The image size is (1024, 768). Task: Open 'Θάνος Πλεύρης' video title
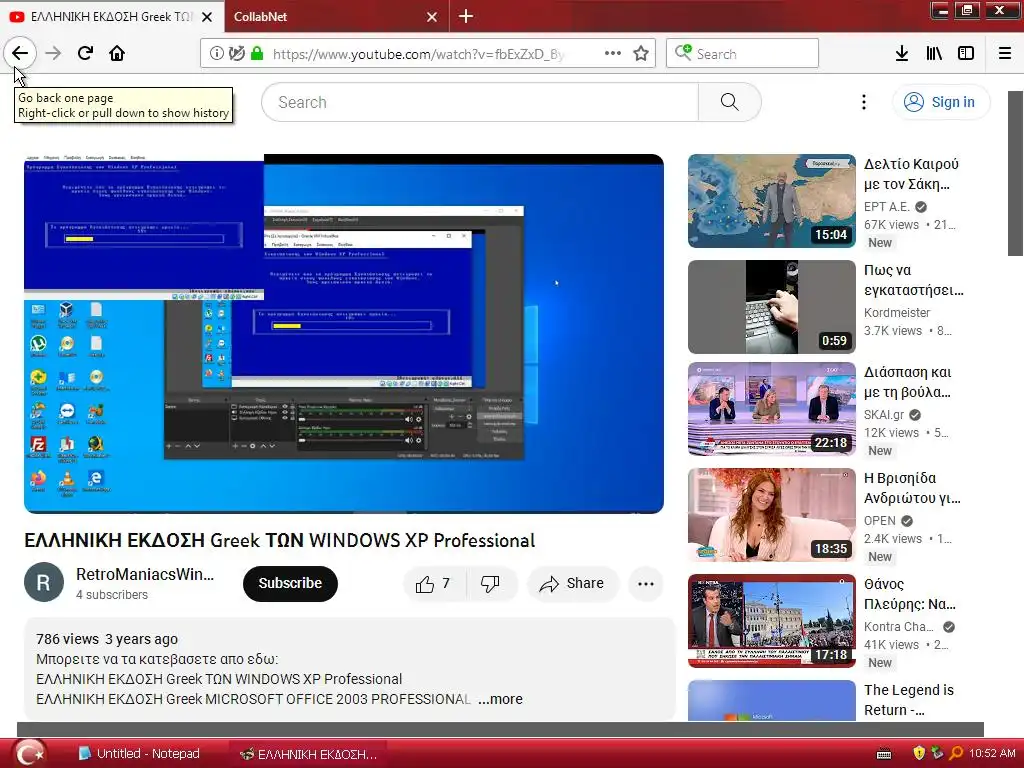tap(910, 594)
